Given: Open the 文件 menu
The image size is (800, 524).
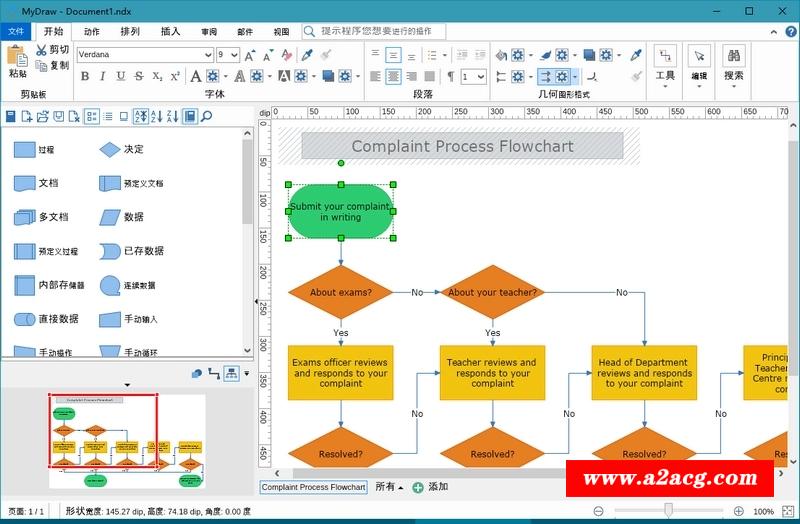Looking at the screenshot, I should coord(15,31).
